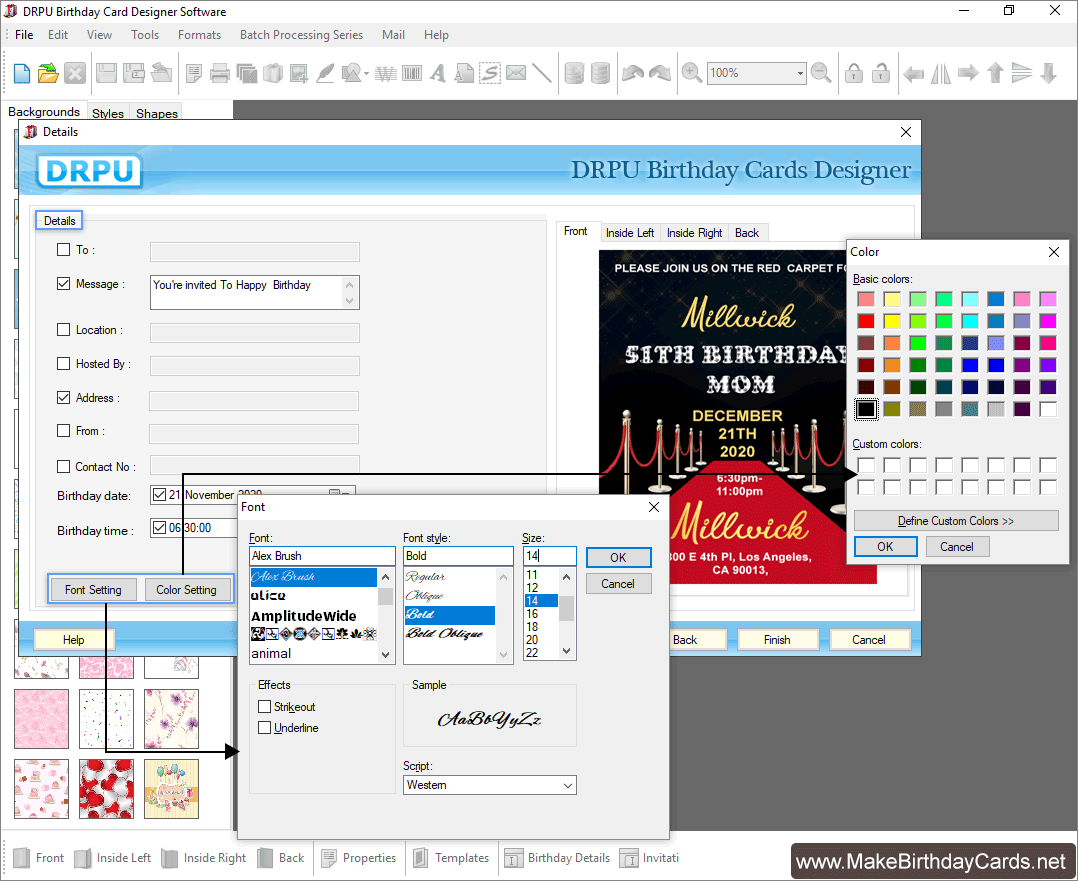Click the New document icon in toolbar
The height and width of the screenshot is (881, 1078).
tap(22, 73)
